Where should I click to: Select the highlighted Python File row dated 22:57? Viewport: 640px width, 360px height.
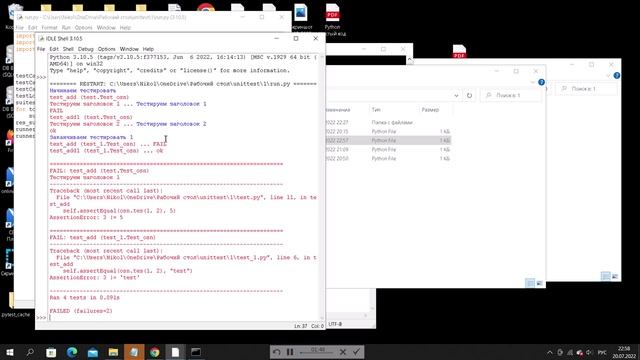pos(389,140)
